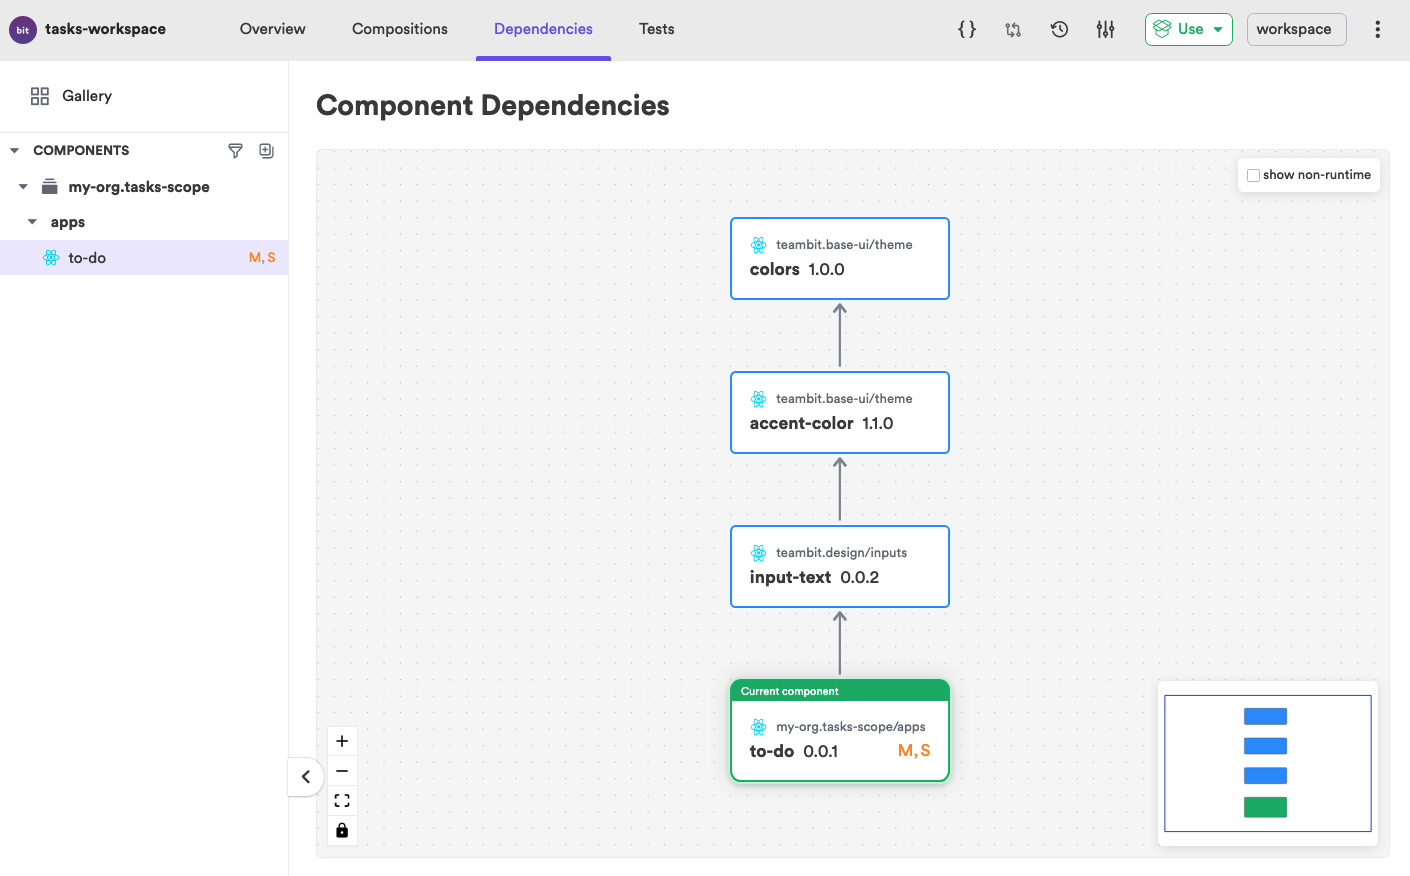Image resolution: width=1410 pixels, height=876 pixels.
Task: Click the filter components funnel icon
Action: 235,150
